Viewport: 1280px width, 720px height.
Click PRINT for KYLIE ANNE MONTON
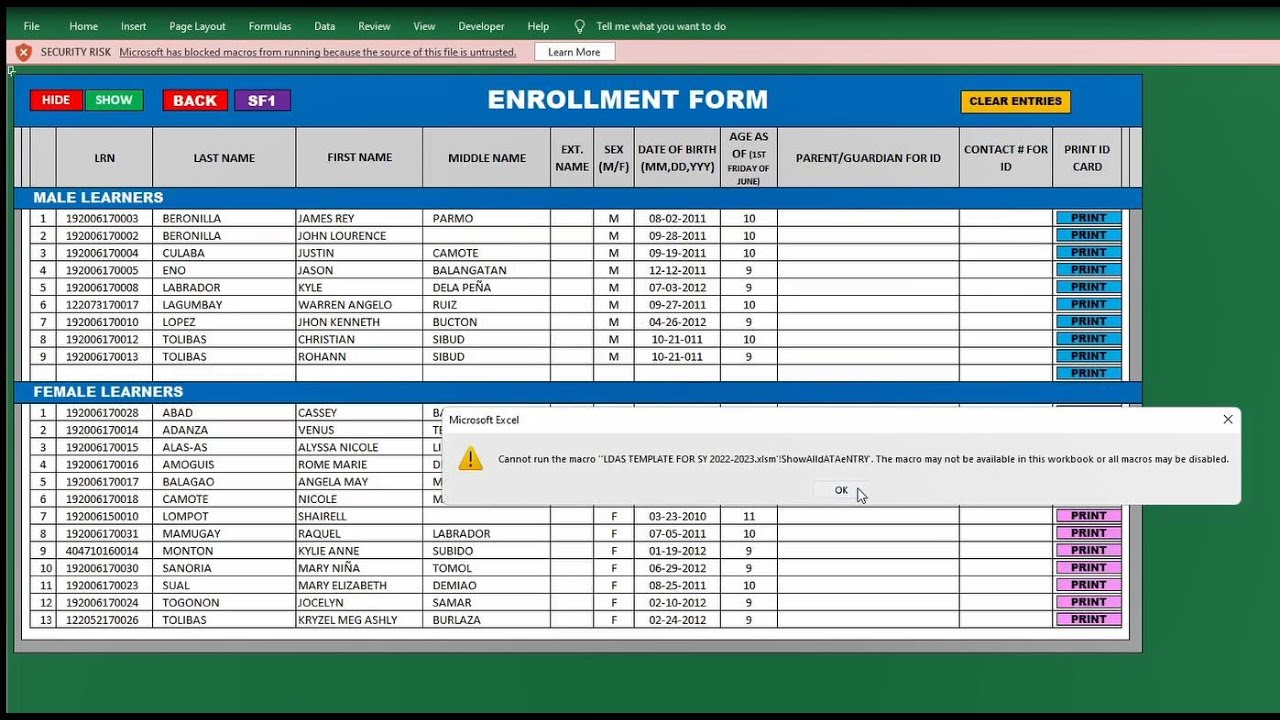pyautogui.click(x=1088, y=550)
